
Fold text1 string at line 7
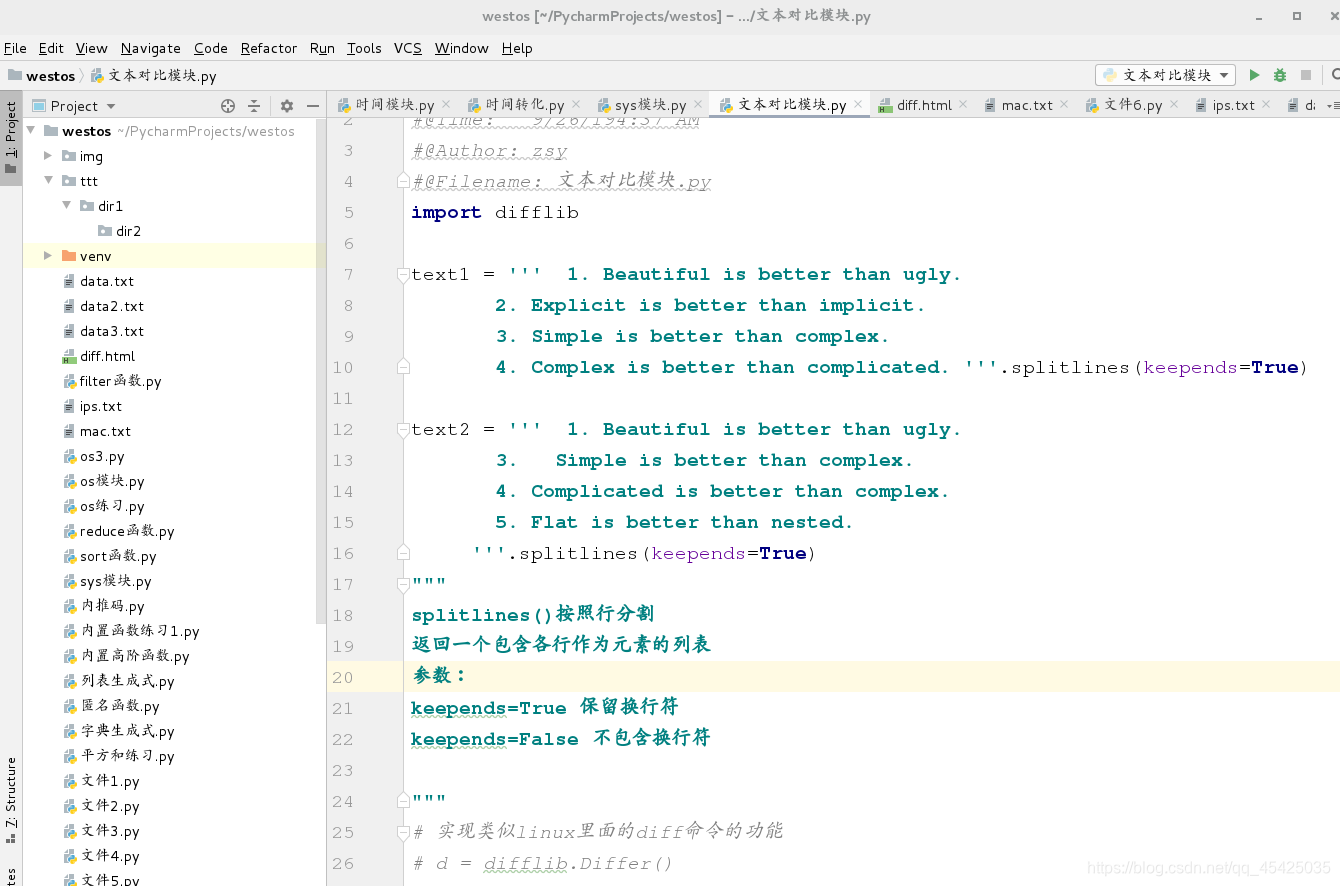tap(403, 274)
